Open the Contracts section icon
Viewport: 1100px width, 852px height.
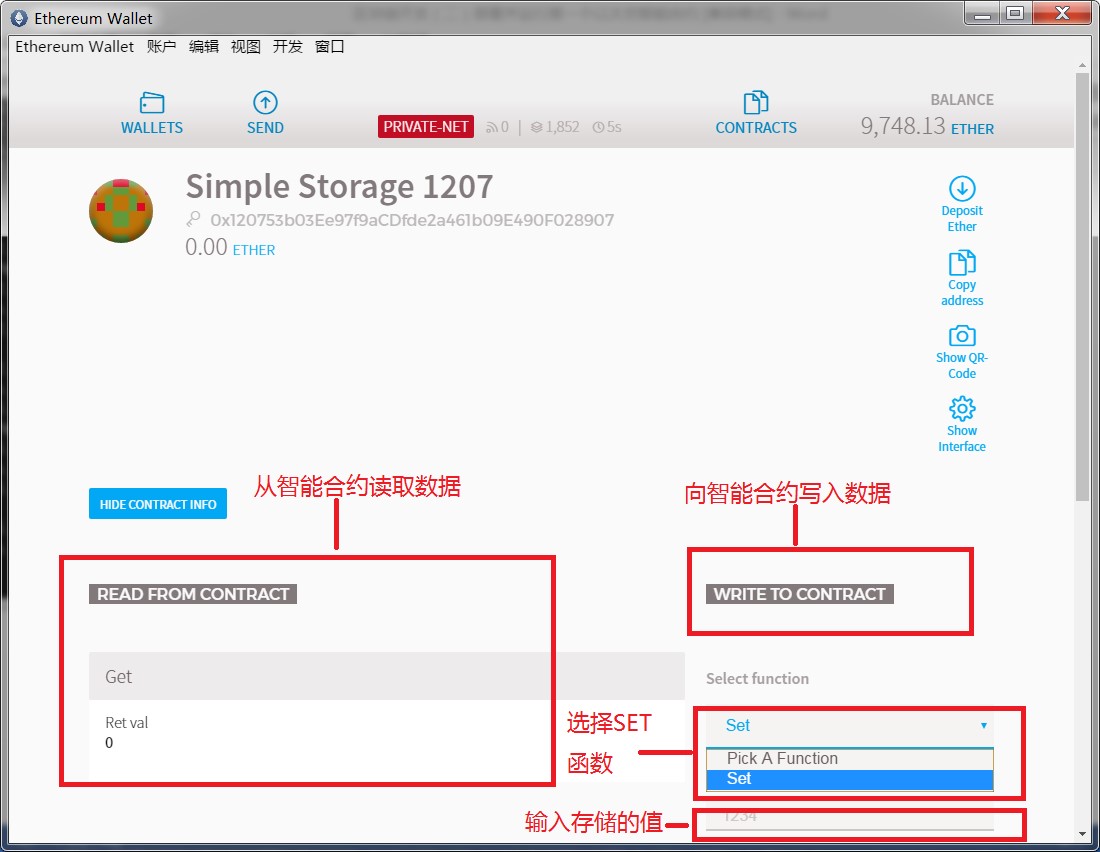click(x=756, y=102)
